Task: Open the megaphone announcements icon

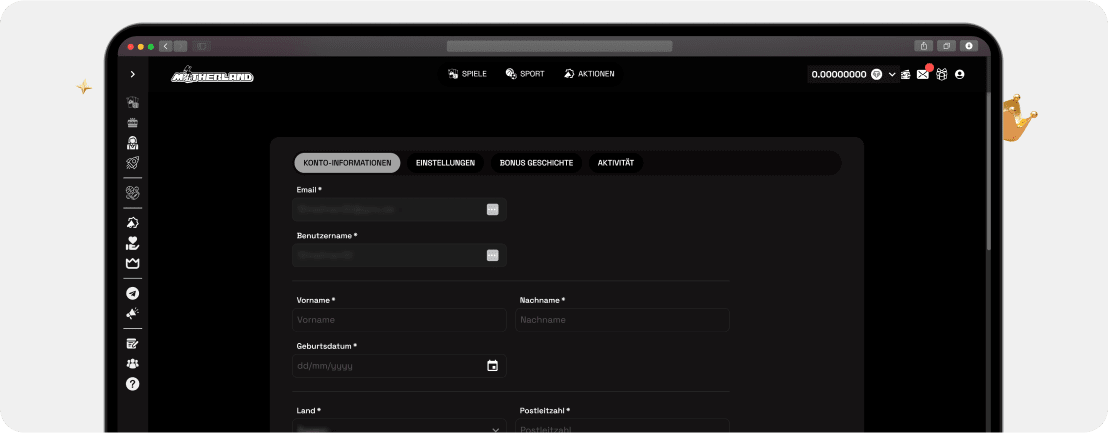Action: tap(132, 313)
